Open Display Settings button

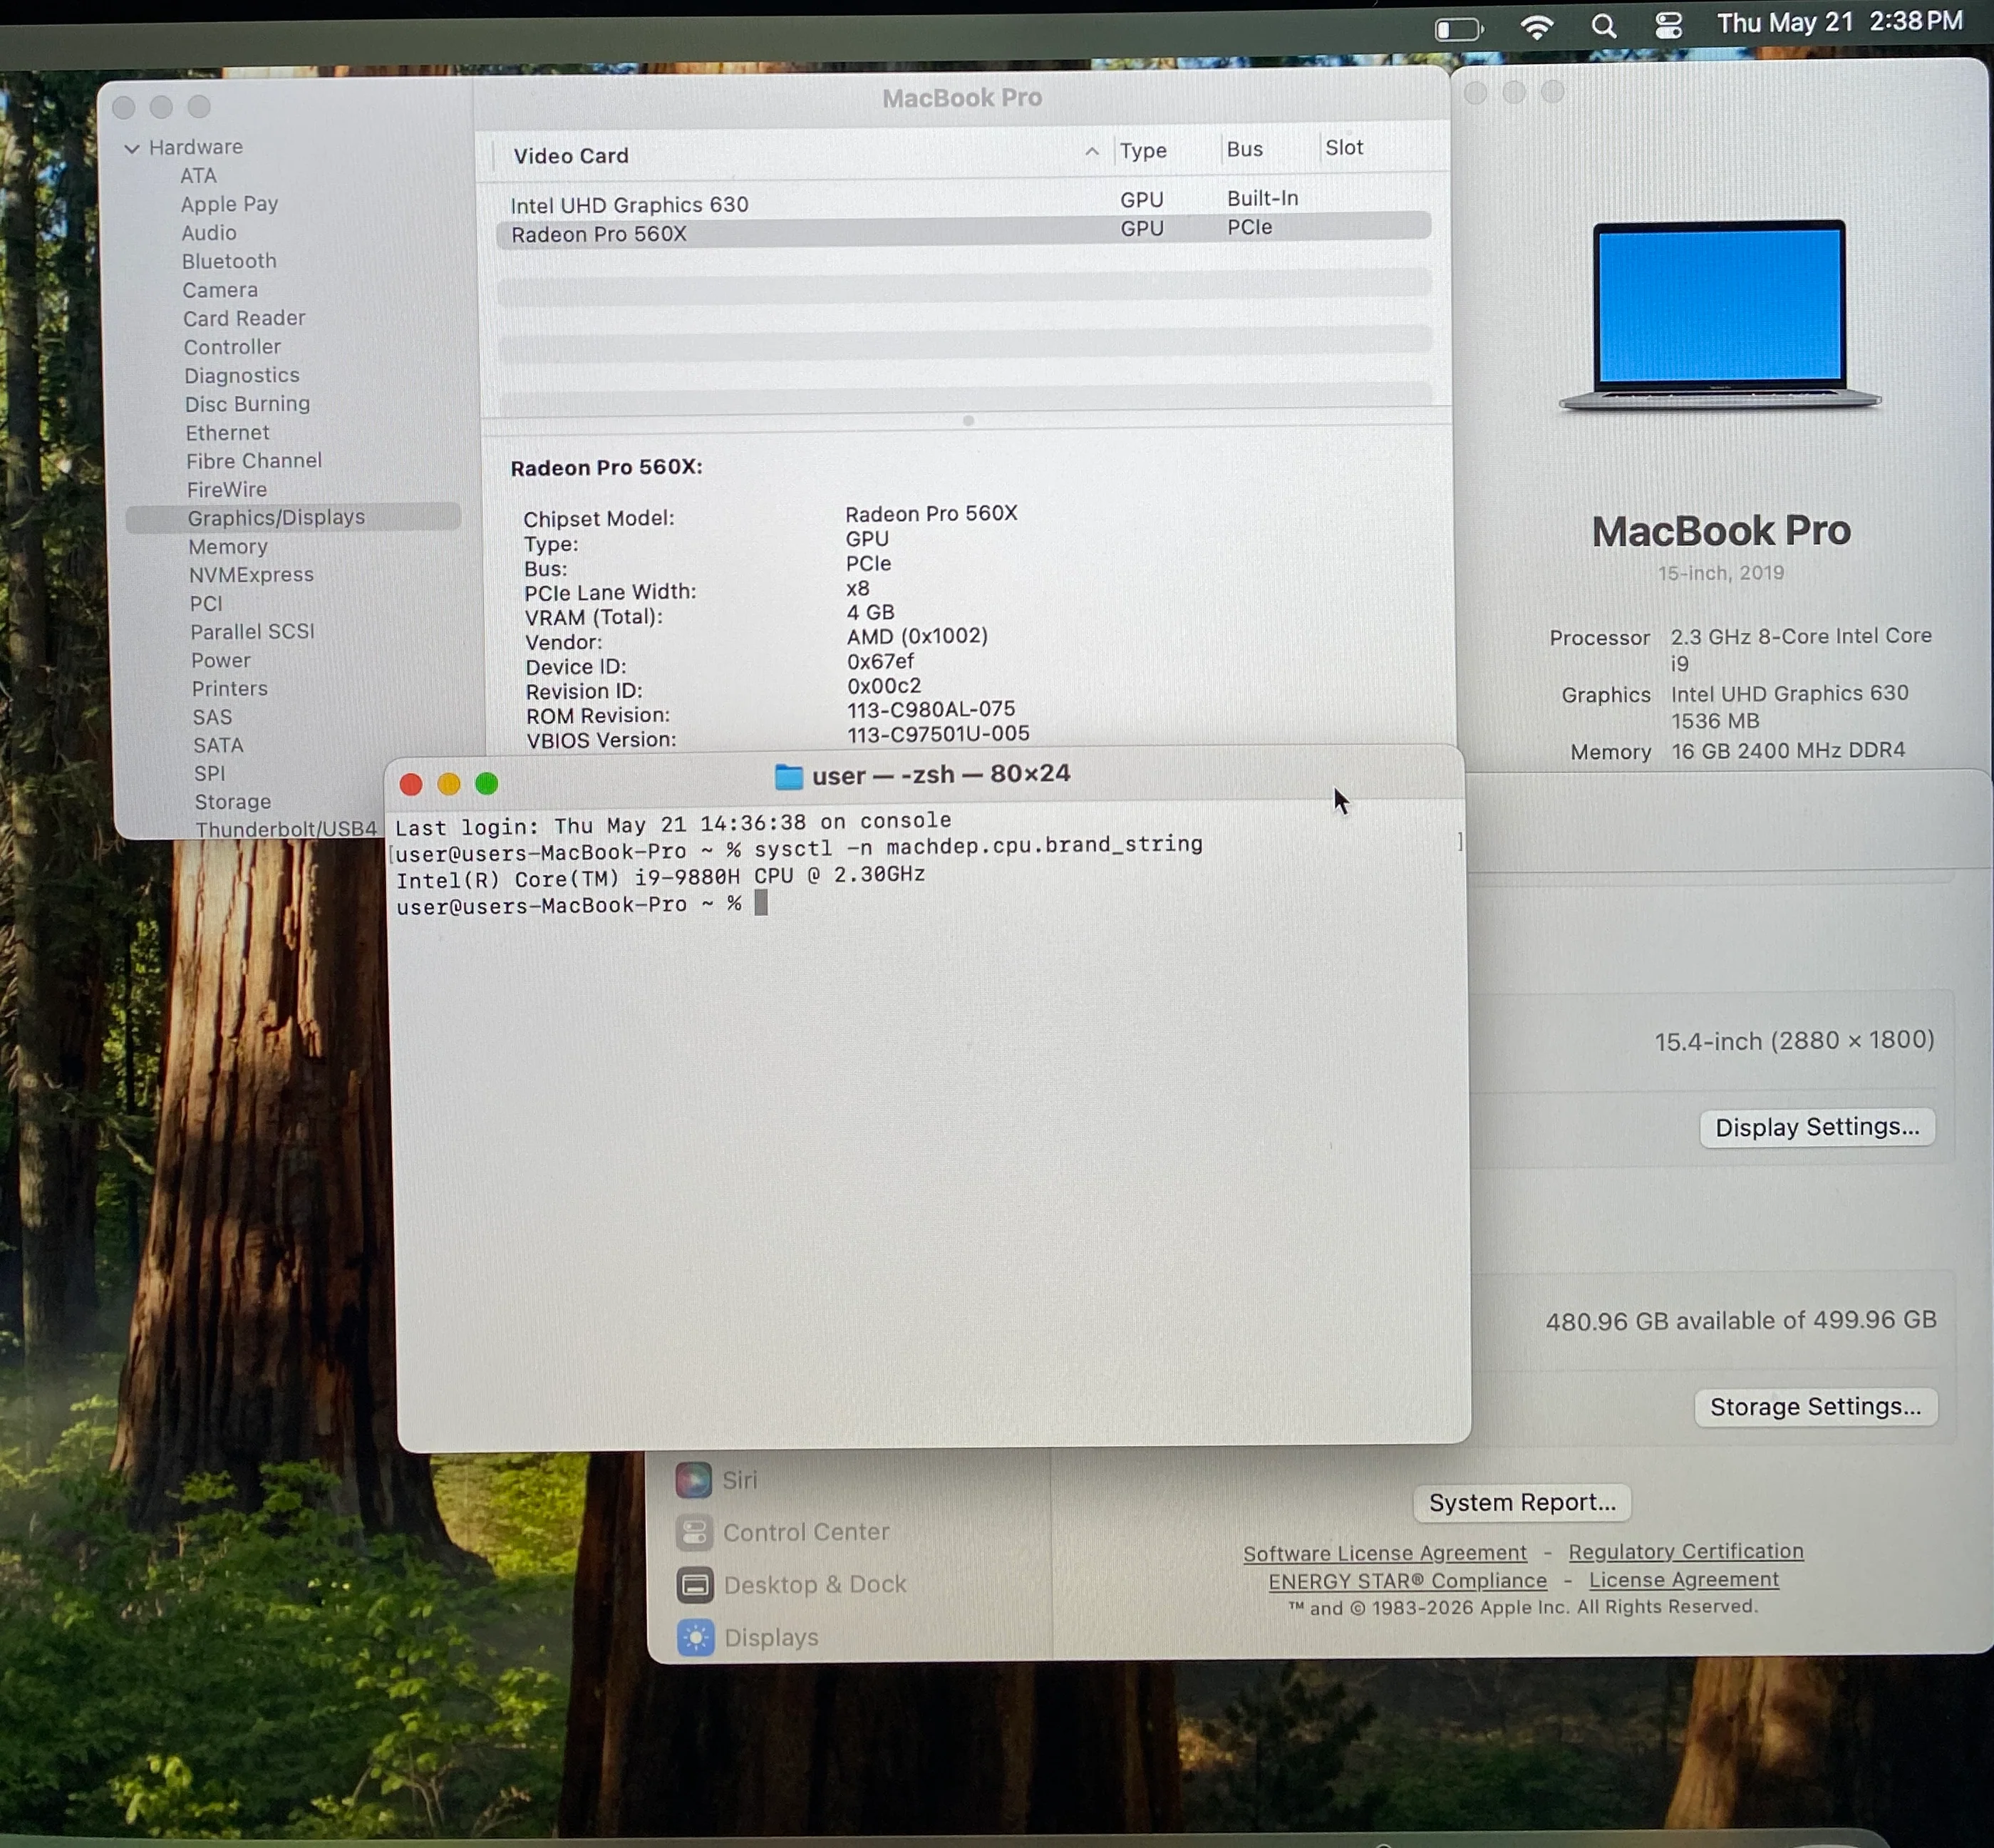click(1817, 1127)
